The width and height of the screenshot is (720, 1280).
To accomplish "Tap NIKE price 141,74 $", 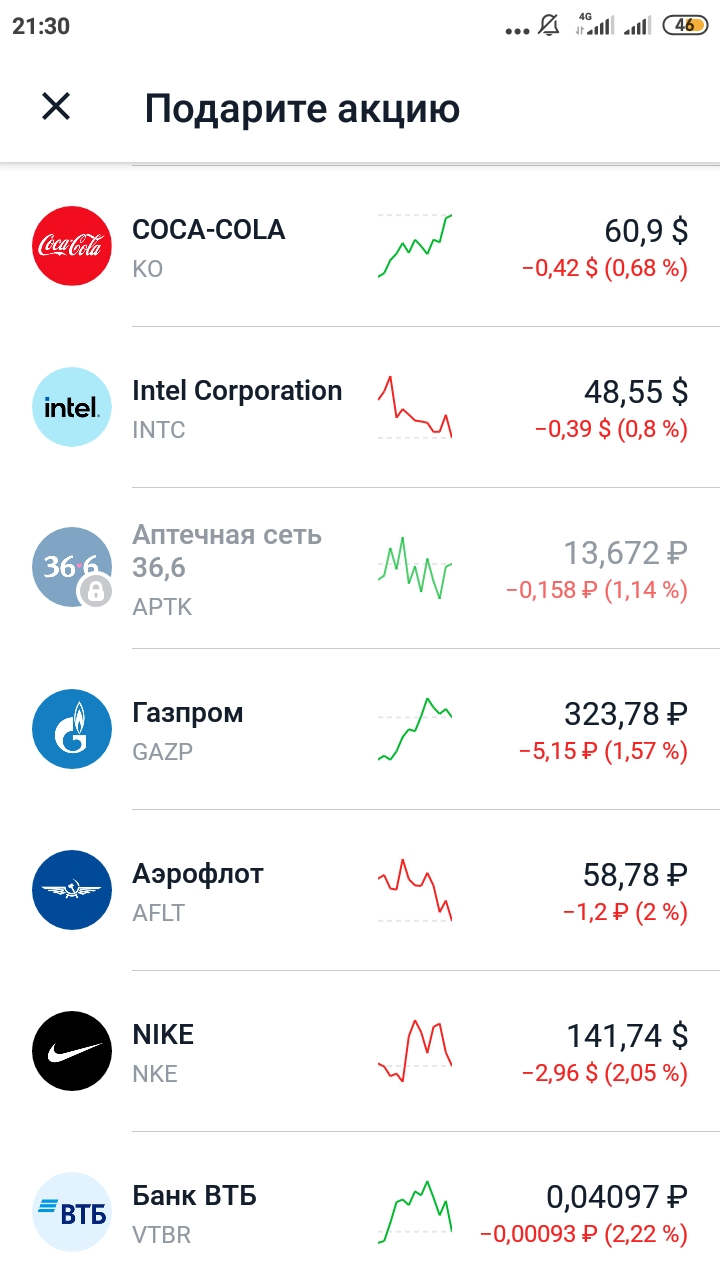I will pos(628,1036).
